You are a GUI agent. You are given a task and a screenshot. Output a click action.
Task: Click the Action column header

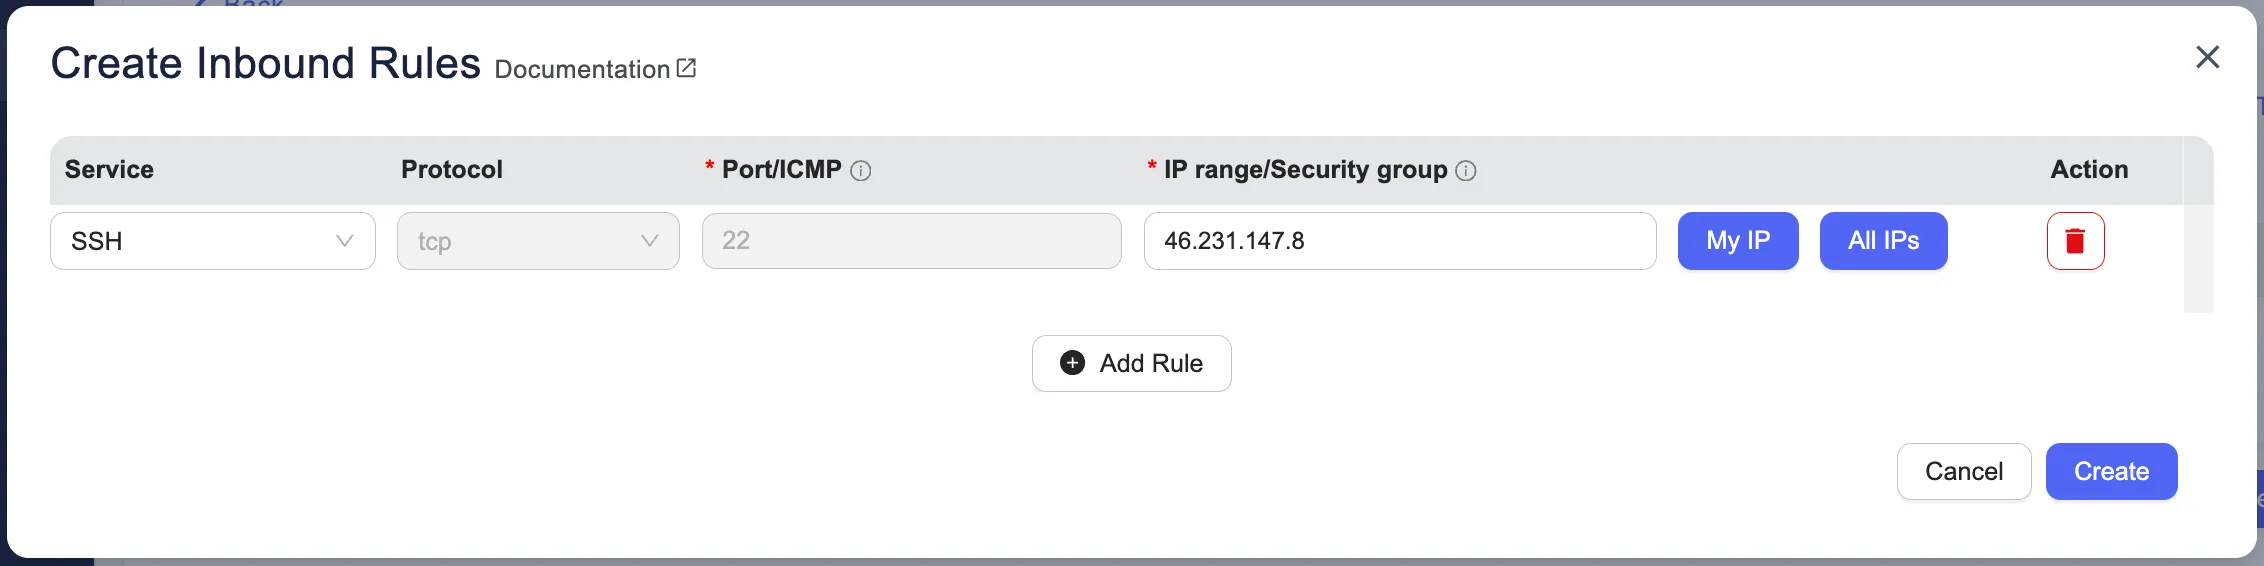[x=2089, y=170]
